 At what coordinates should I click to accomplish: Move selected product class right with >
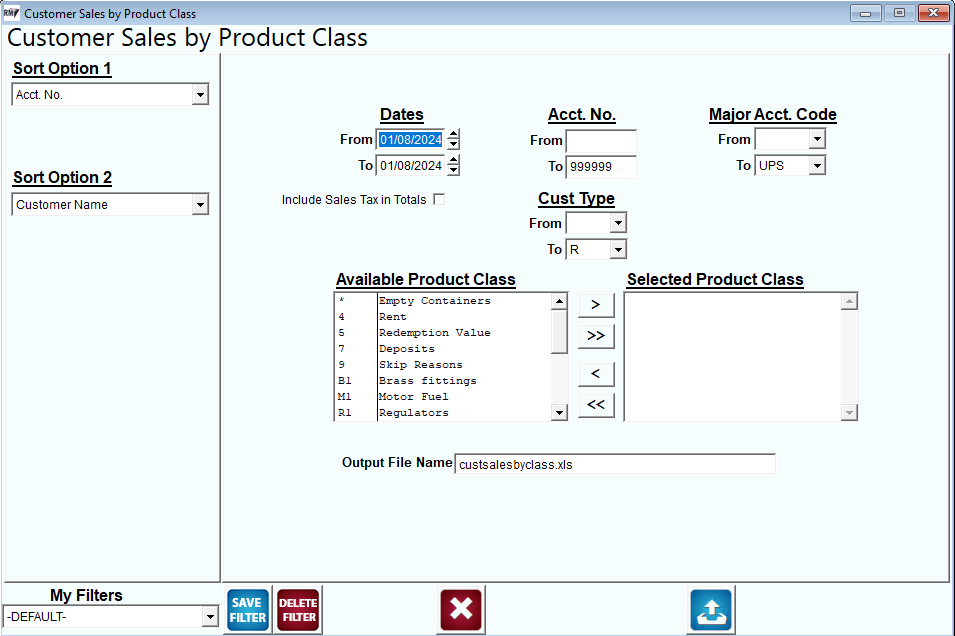point(596,305)
